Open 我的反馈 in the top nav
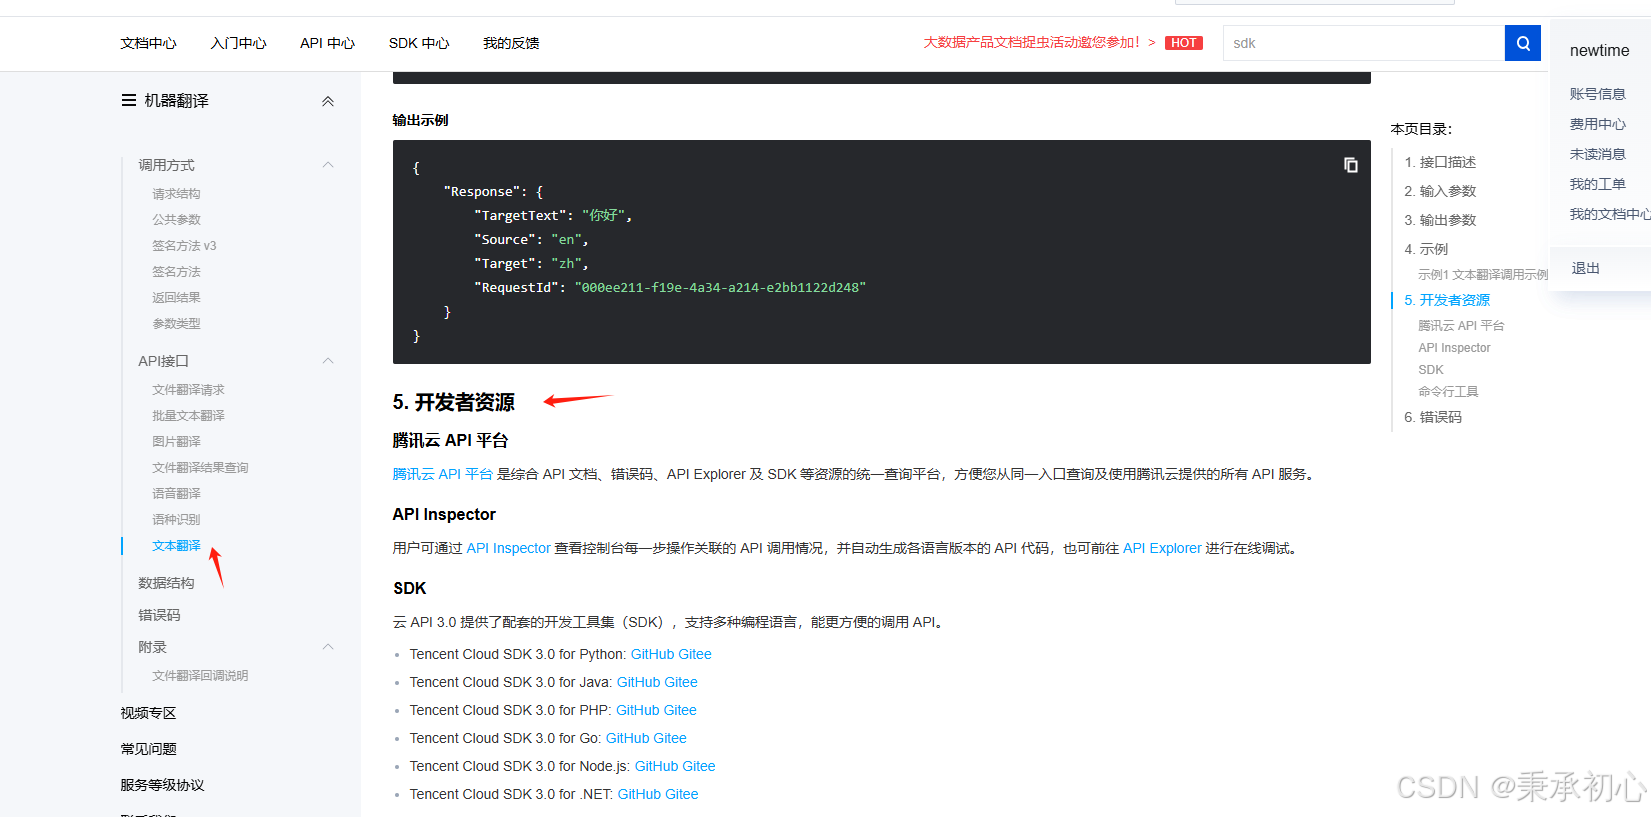 [x=511, y=43]
